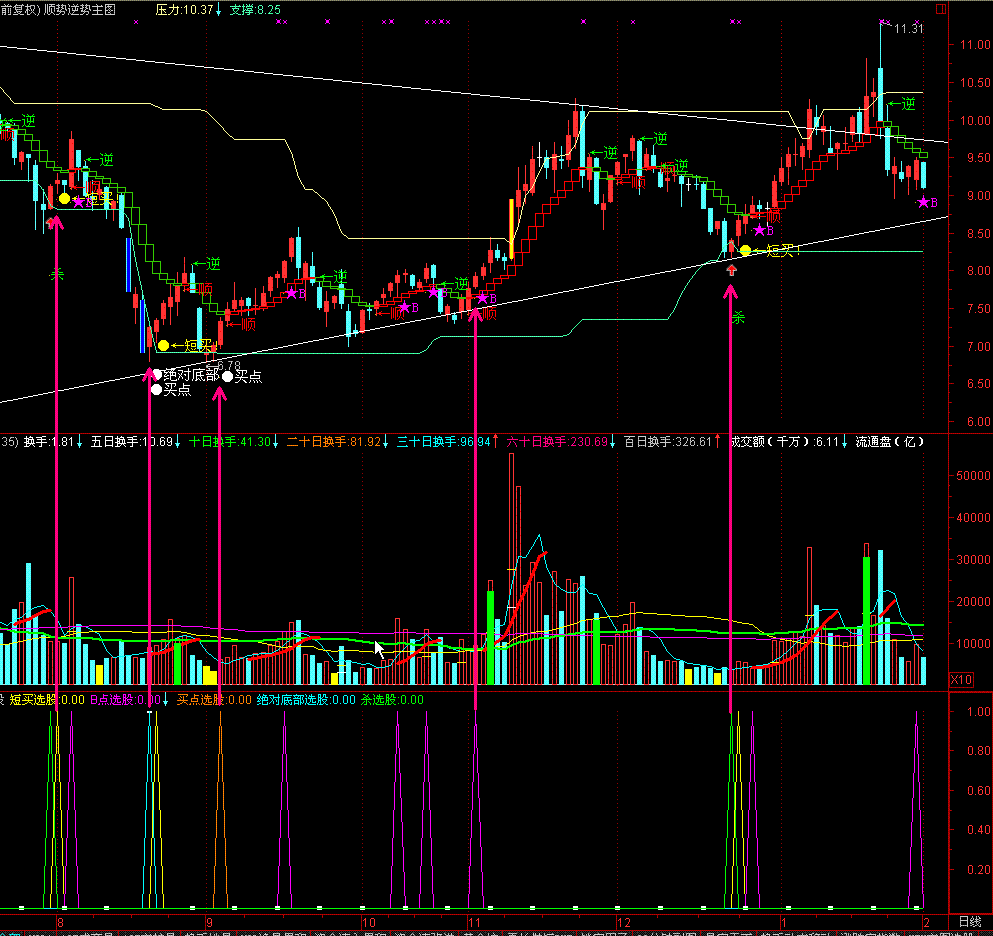Open the 日线 period selector

[x=969, y=921]
